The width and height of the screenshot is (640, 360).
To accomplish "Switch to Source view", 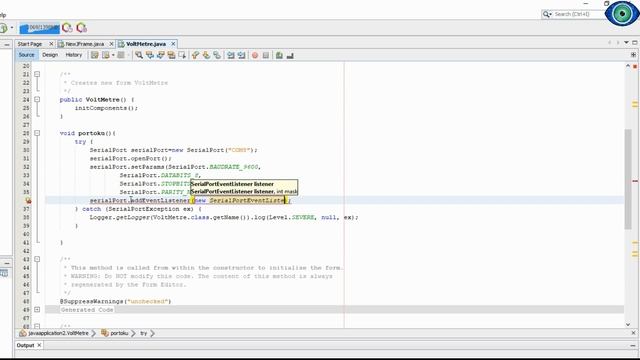I will (27, 55).
